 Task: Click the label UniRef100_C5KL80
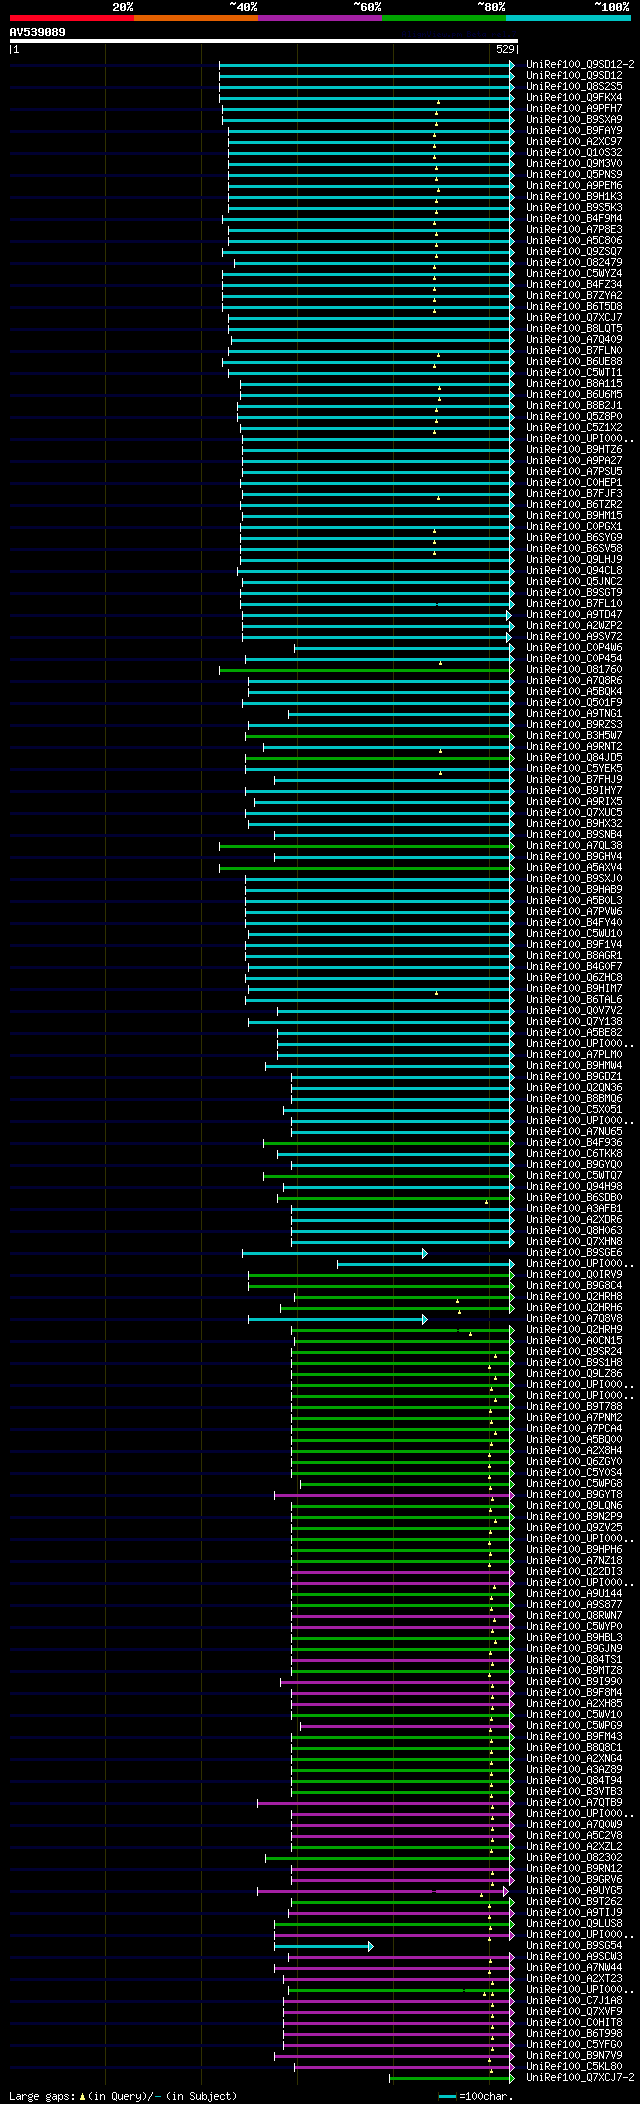574,2067
